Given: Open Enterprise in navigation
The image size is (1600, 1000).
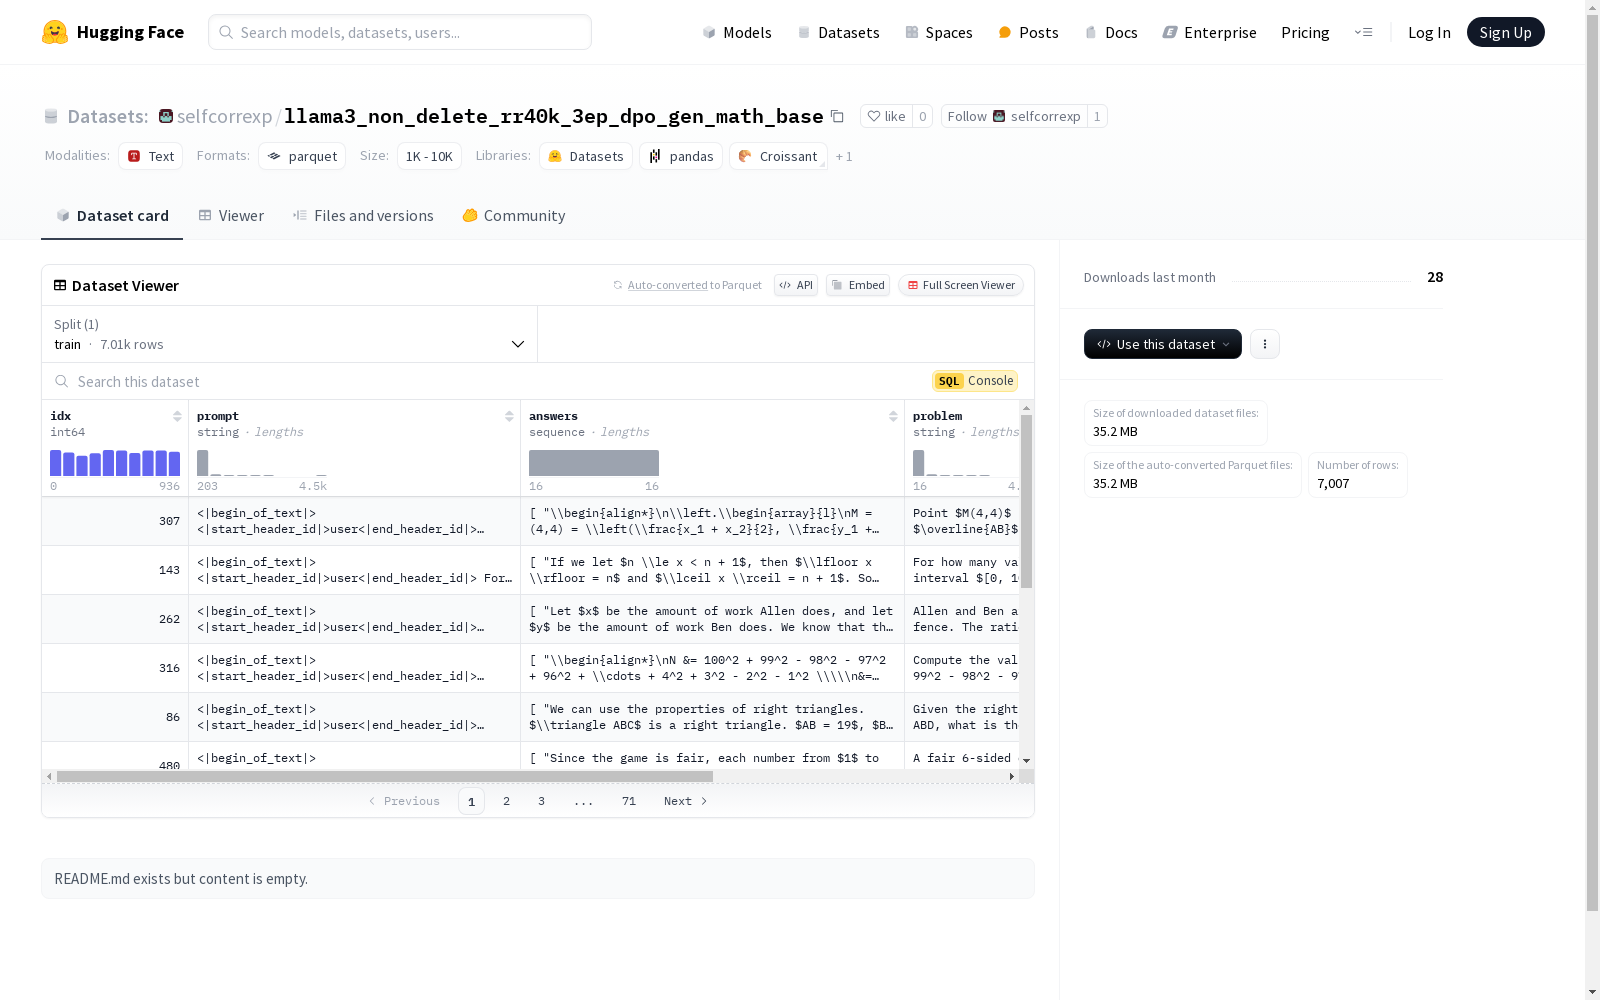Looking at the screenshot, I should coord(1209,32).
